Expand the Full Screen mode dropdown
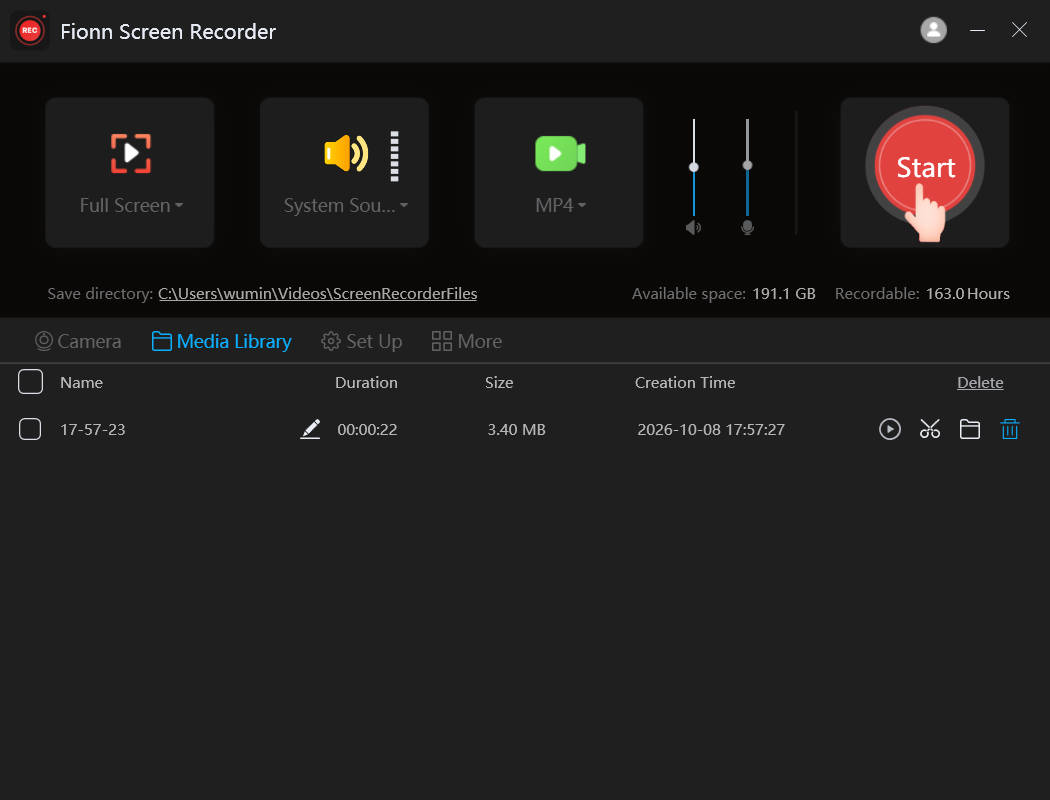This screenshot has height=800, width=1050. (x=179, y=206)
